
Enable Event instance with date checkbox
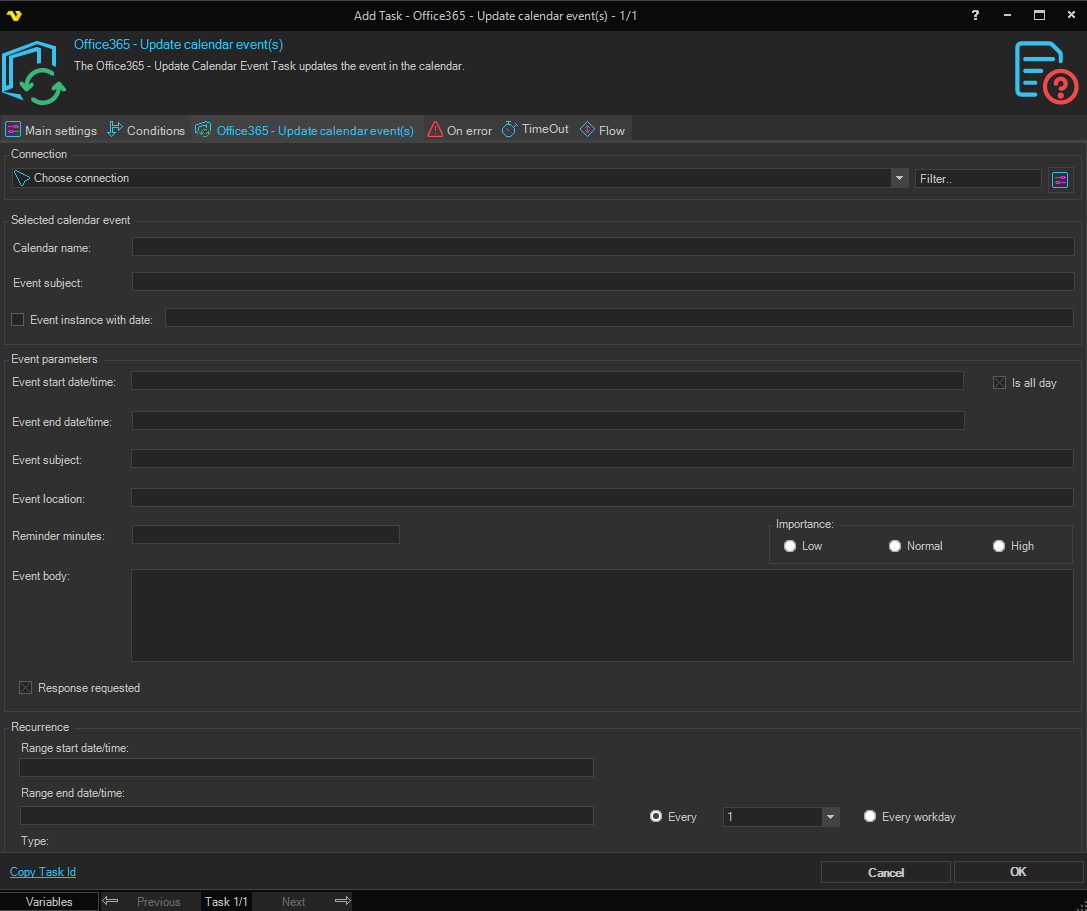click(18, 320)
